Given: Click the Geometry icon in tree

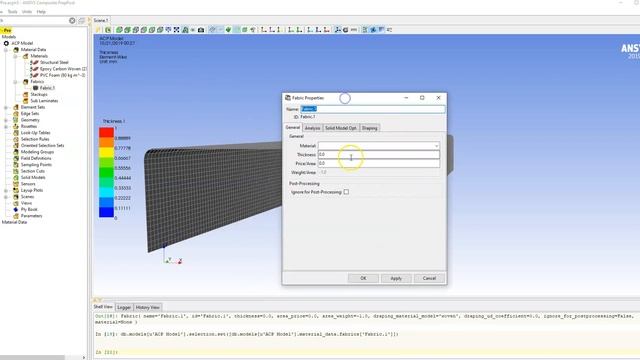Looking at the screenshot, I should (16, 120).
